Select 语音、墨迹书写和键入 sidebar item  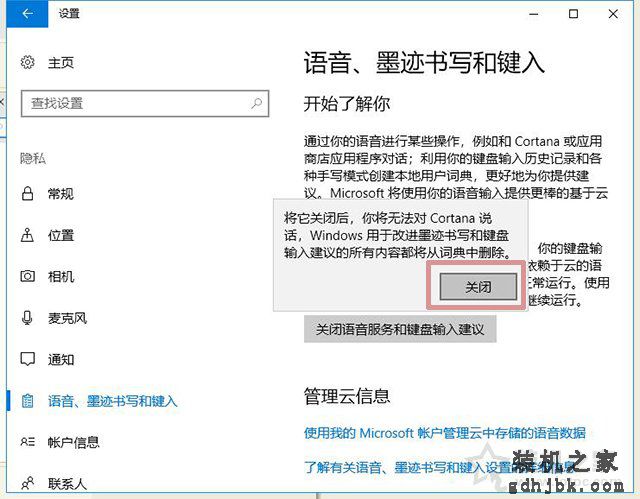point(113,401)
